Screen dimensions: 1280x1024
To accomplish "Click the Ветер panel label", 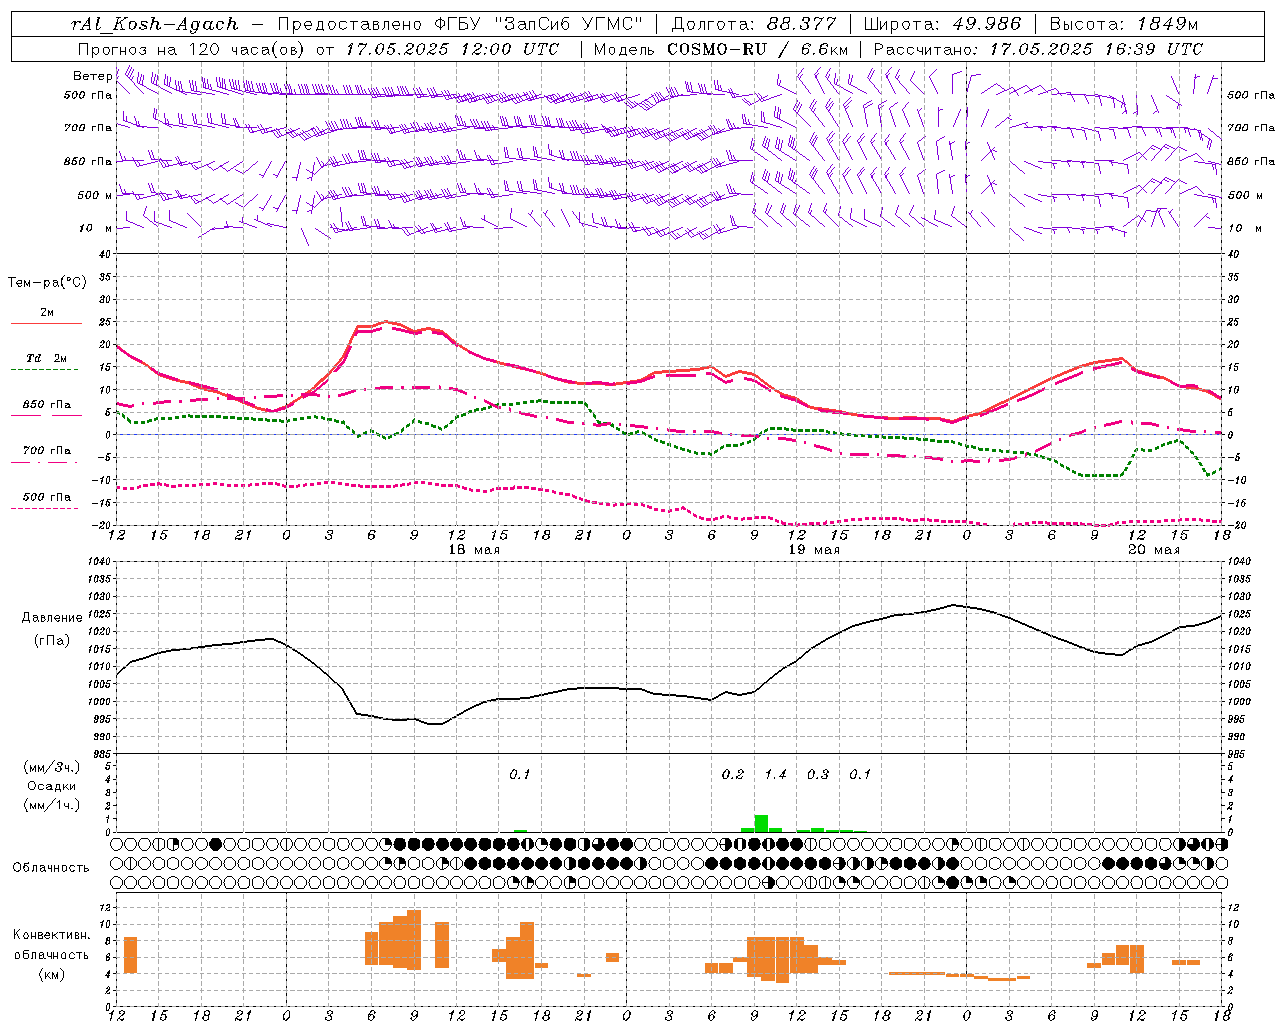I will (x=92, y=76).
